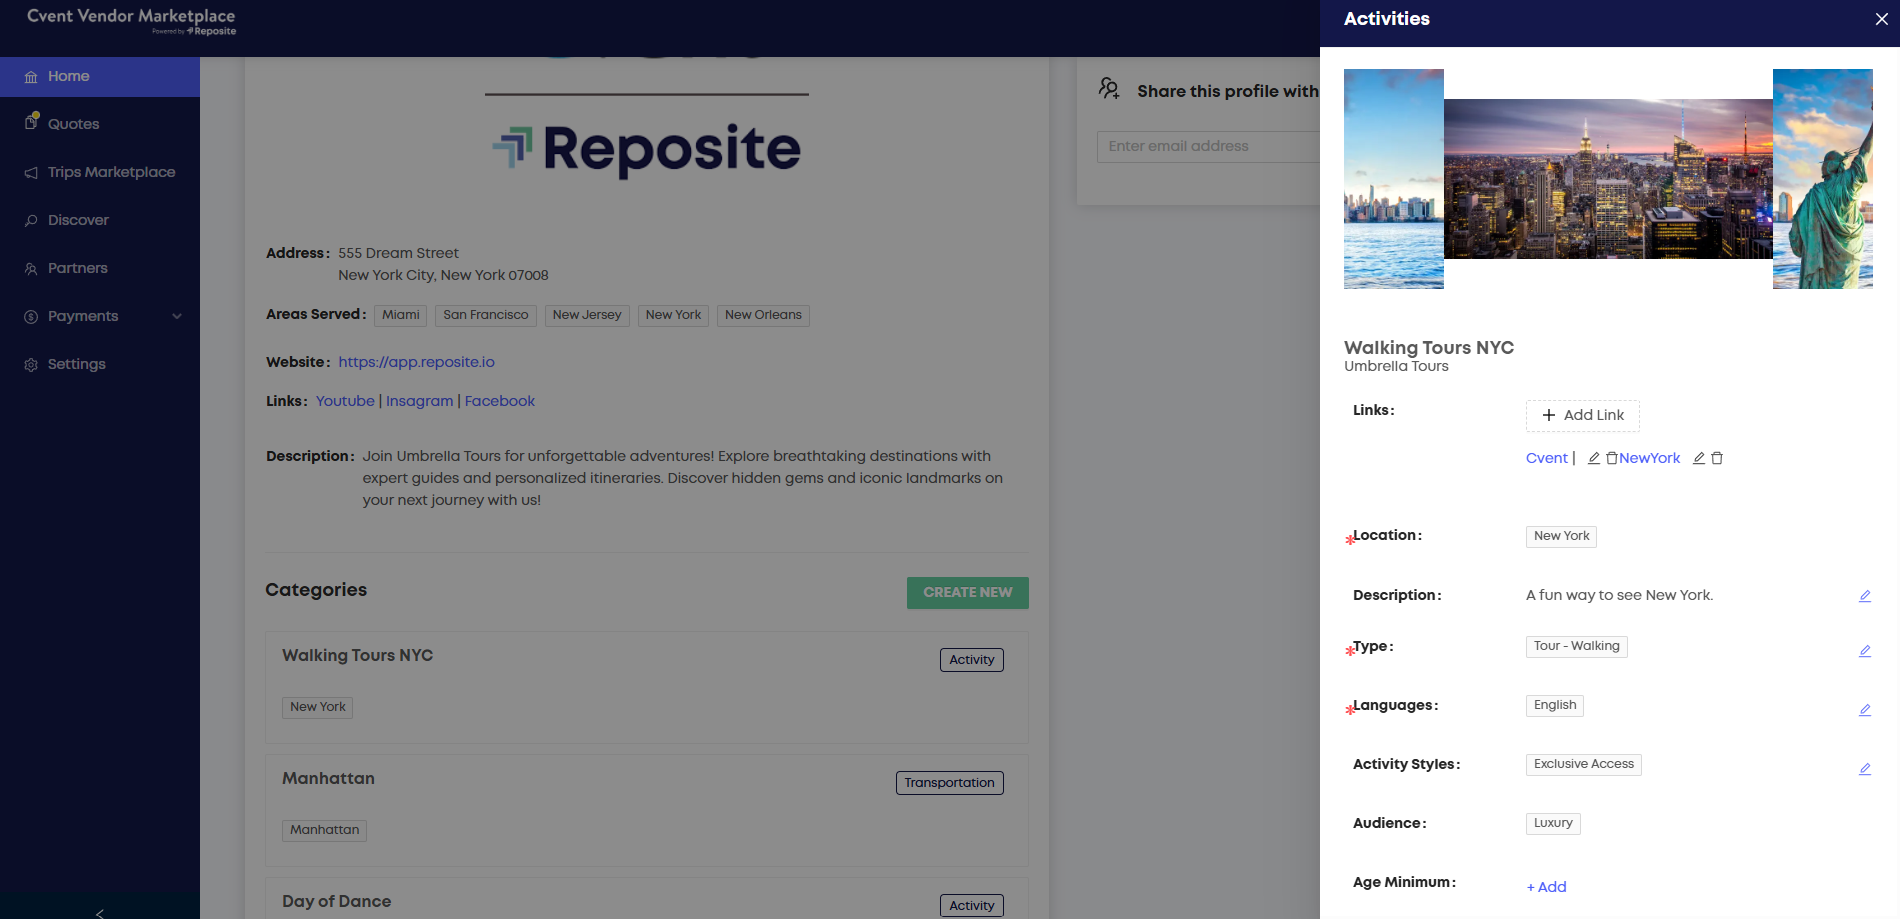Screen dimensions: 1900x919
Task: Collapse the sidebar with the bottom arrow
Action: coord(100,912)
